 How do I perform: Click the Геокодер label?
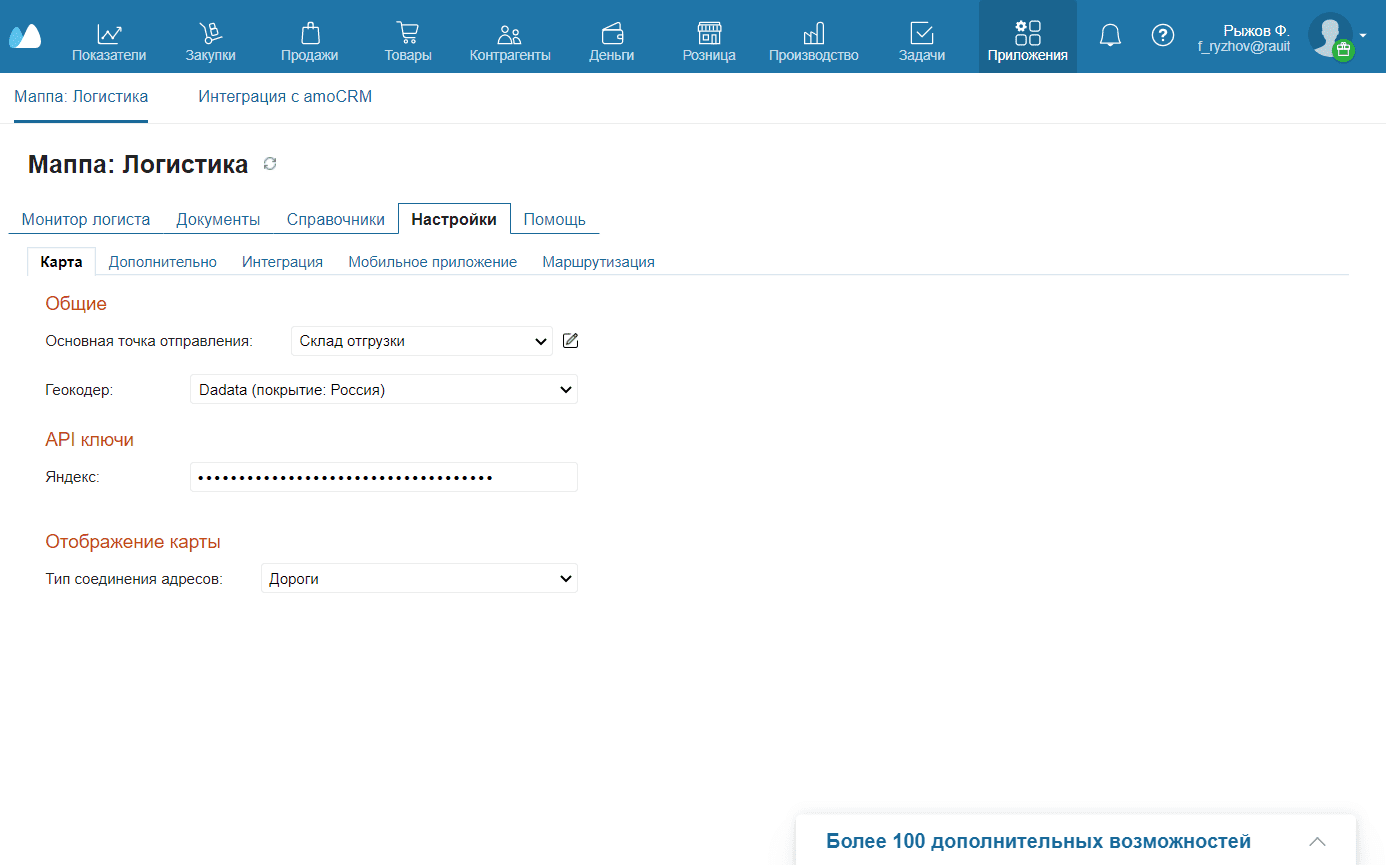(79, 389)
